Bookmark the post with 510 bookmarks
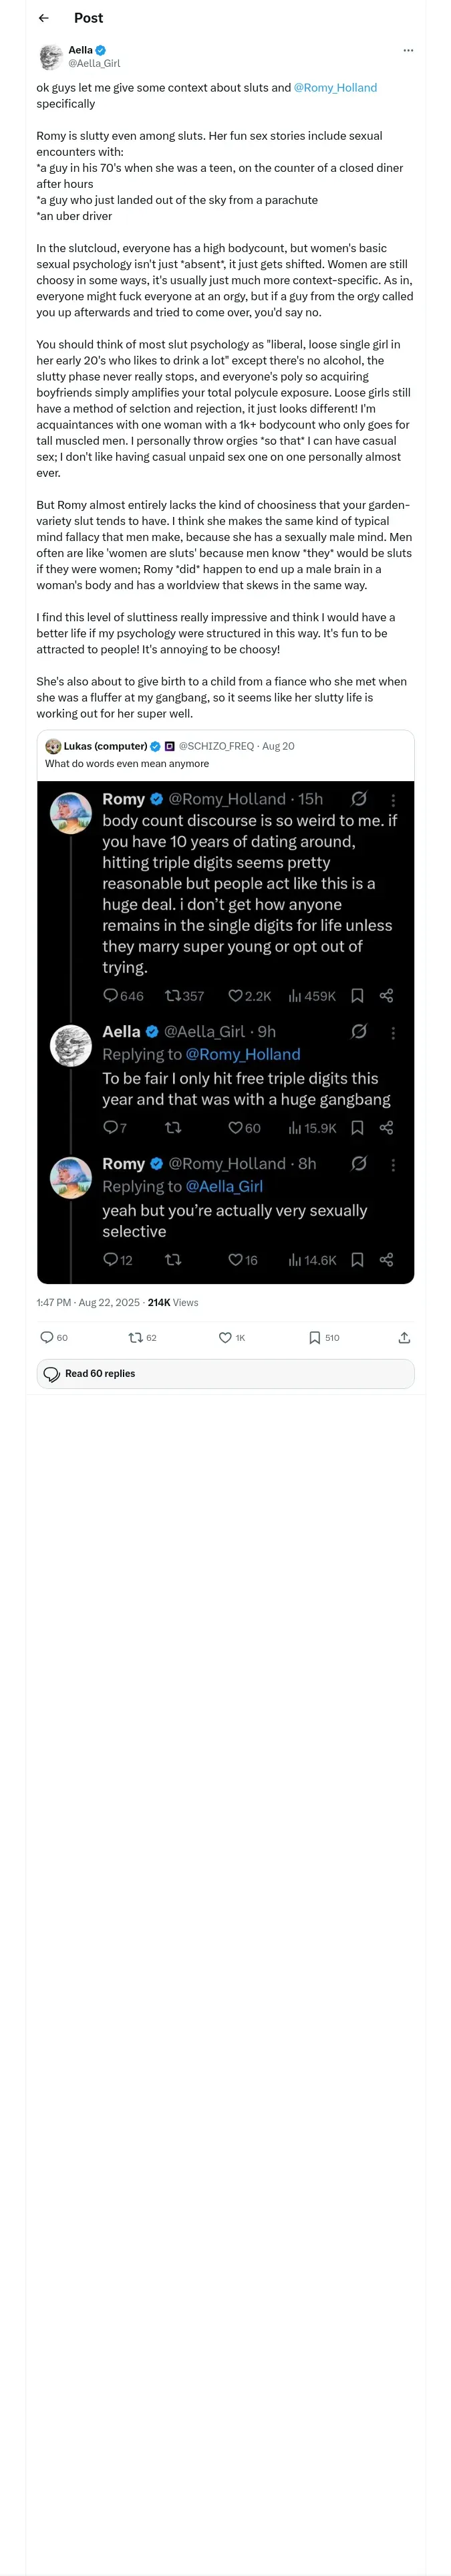Image resolution: width=451 pixels, height=2576 pixels. point(314,1337)
